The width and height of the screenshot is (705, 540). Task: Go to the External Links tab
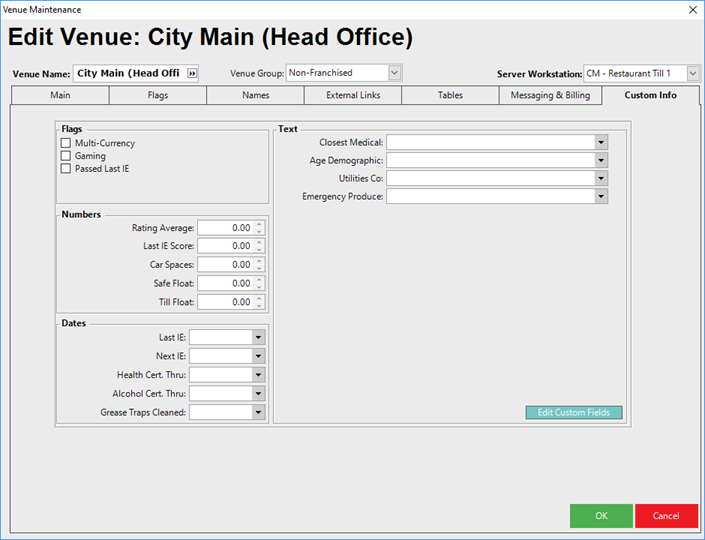pos(353,95)
